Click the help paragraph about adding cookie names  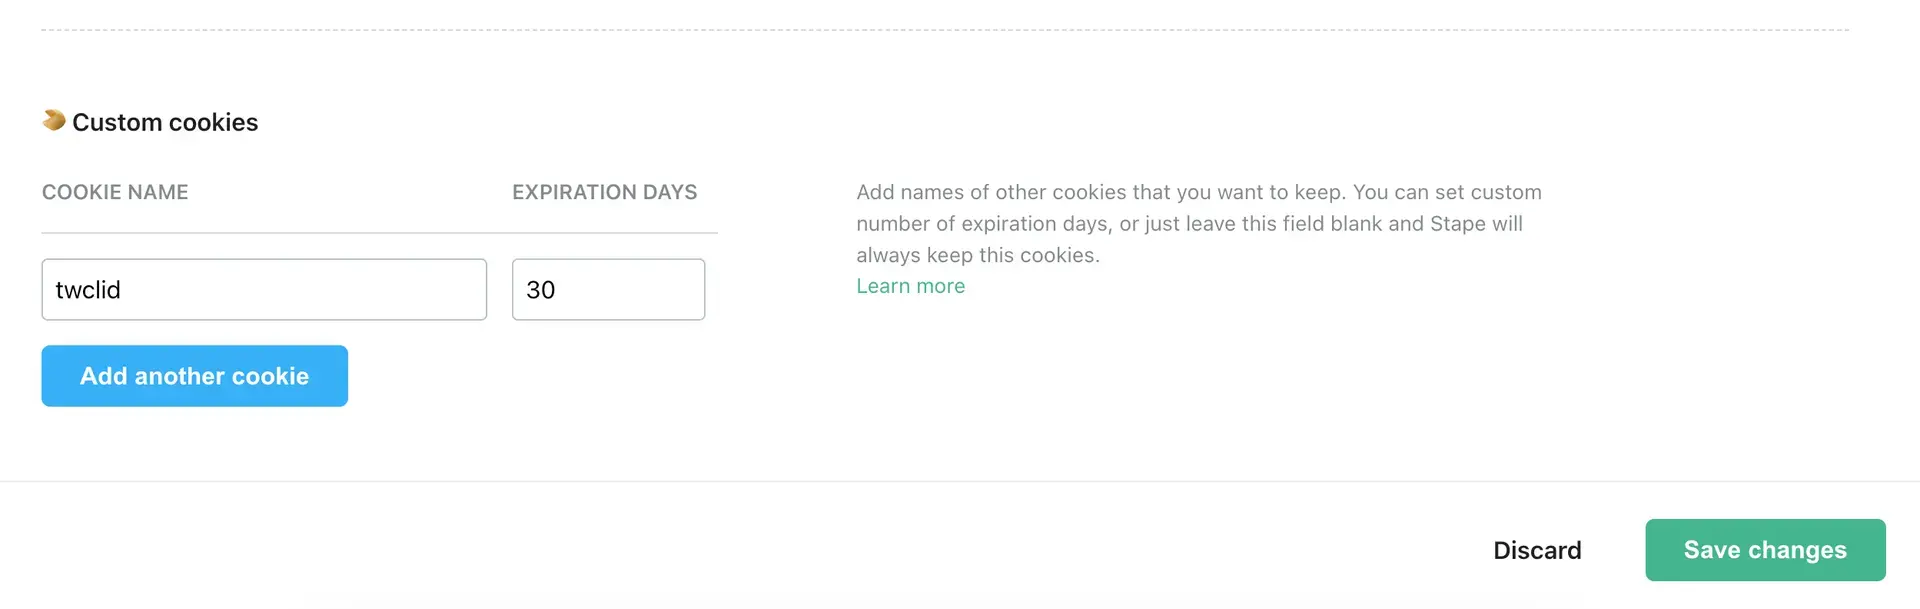[1199, 224]
